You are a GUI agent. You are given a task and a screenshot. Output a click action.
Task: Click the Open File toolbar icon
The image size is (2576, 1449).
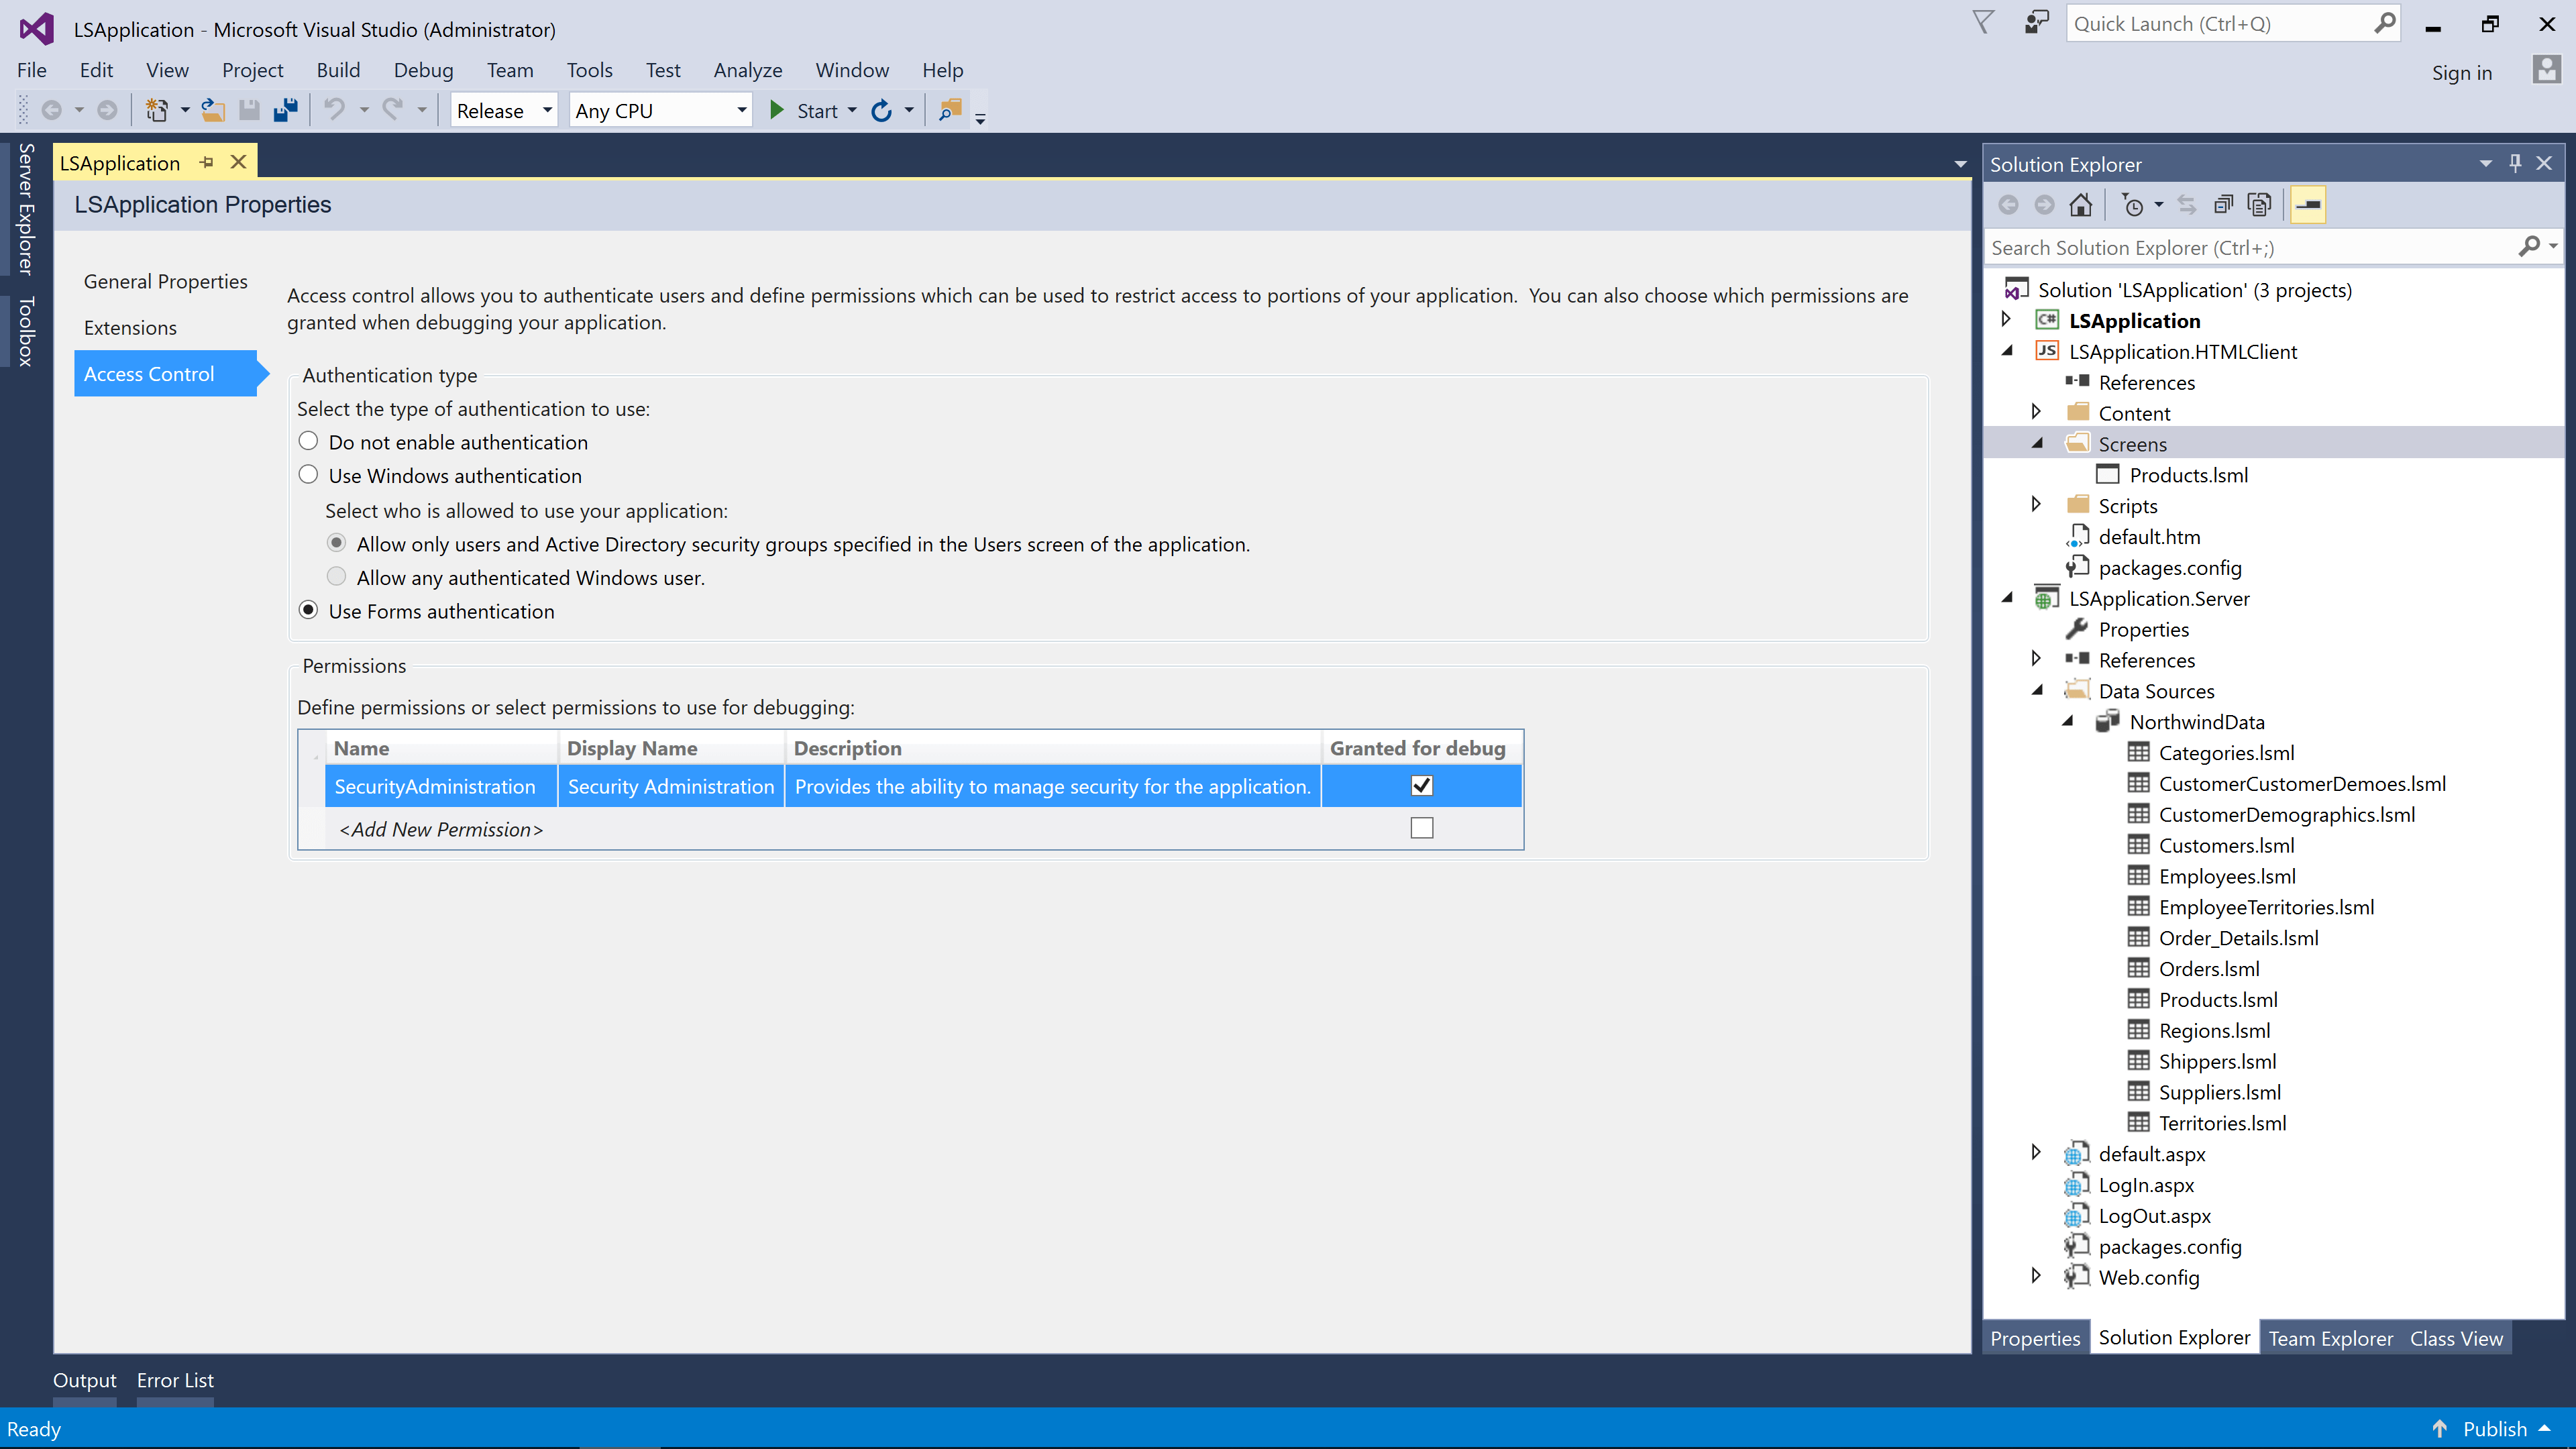point(213,110)
